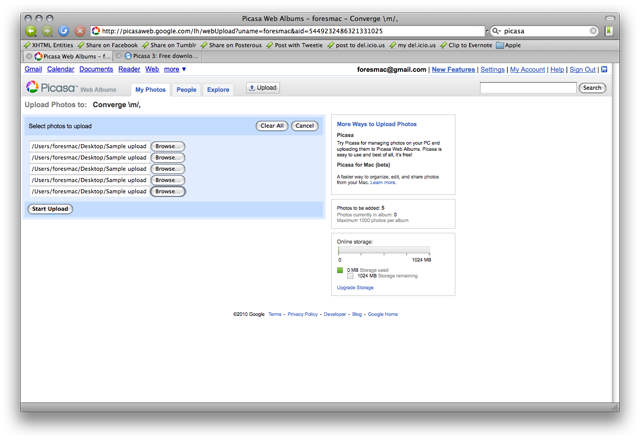Click the online storage usage bar
The width and height of the screenshot is (640, 440).
[384, 250]
